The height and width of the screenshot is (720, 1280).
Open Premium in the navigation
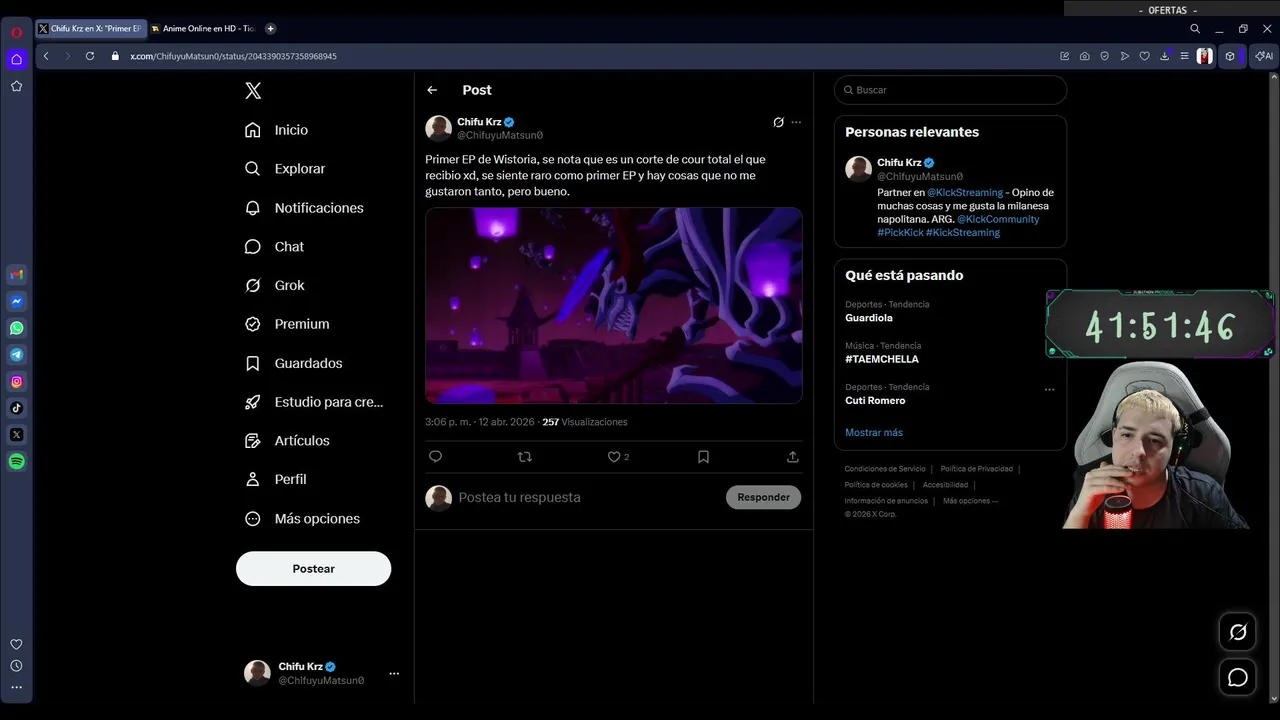point(288,324)
